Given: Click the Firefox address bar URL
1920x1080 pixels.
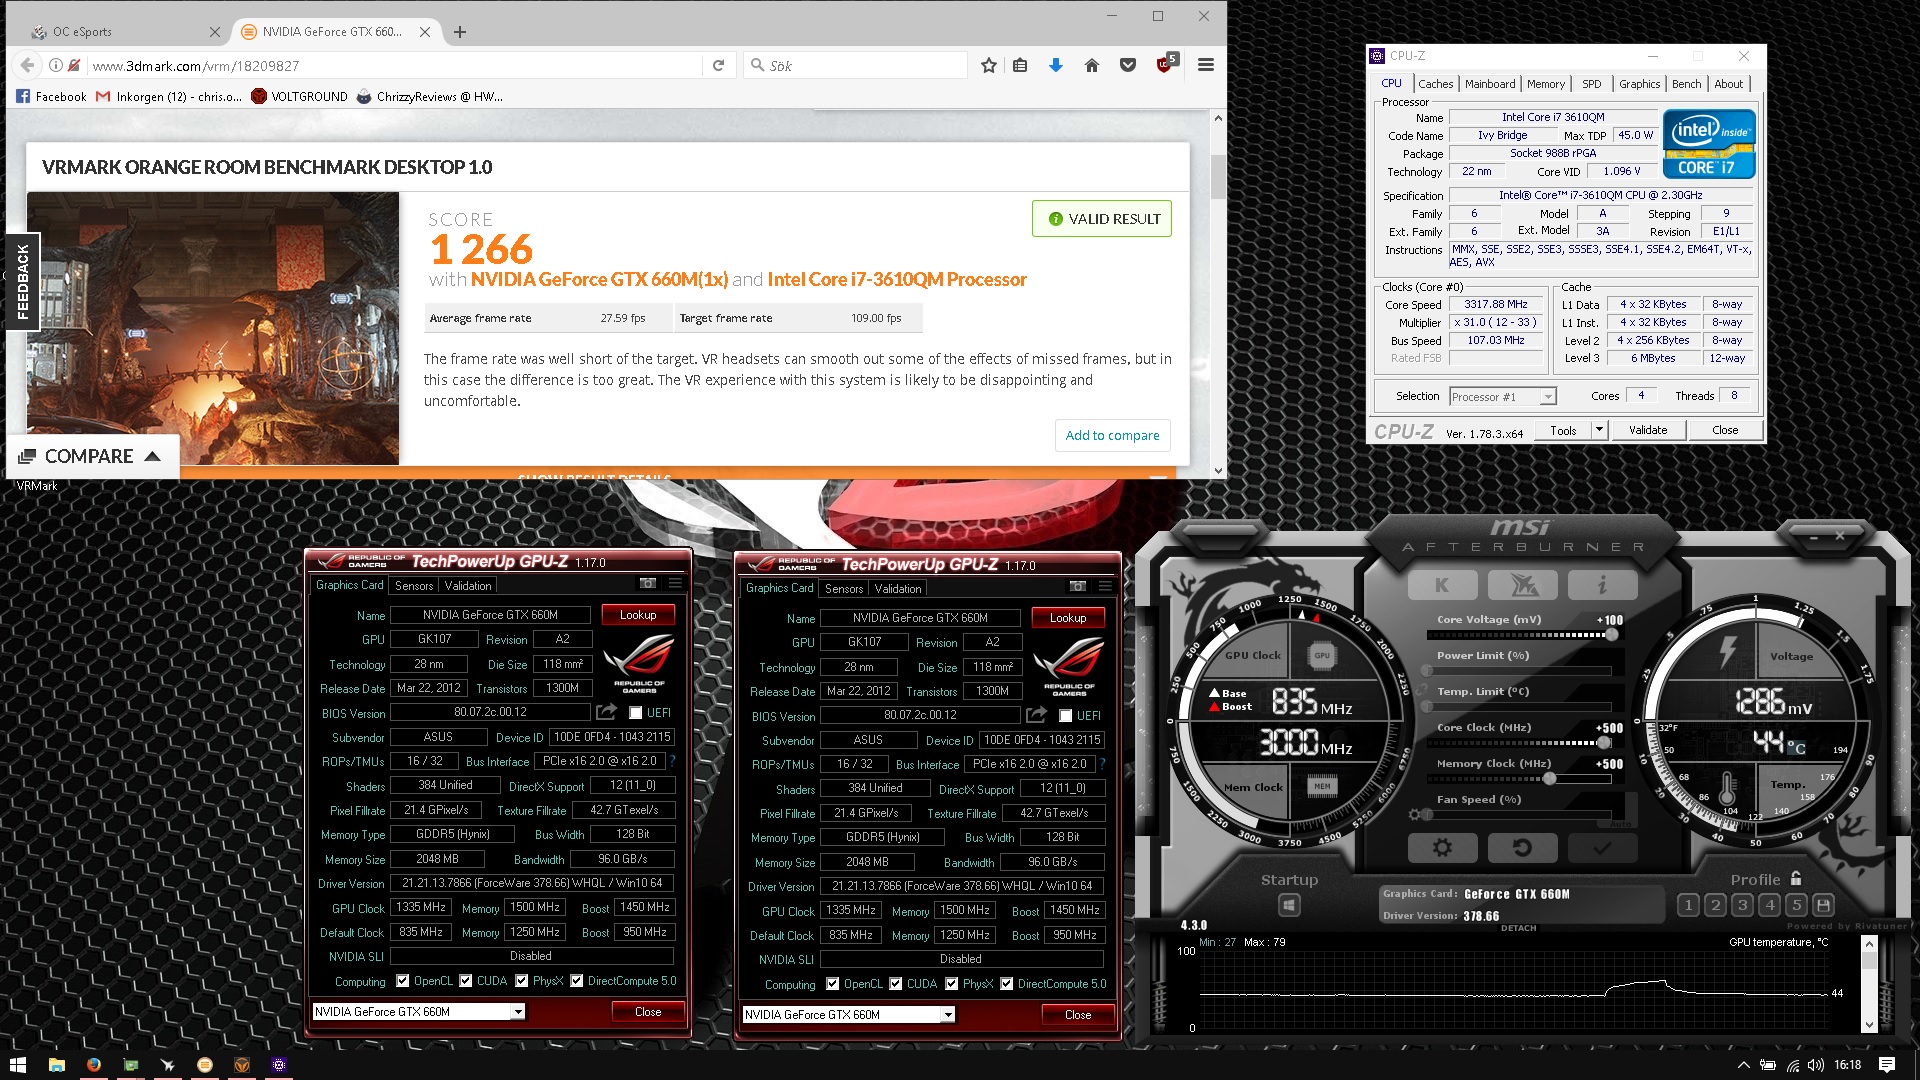Looking at the screenshot, I should (195, 66).
